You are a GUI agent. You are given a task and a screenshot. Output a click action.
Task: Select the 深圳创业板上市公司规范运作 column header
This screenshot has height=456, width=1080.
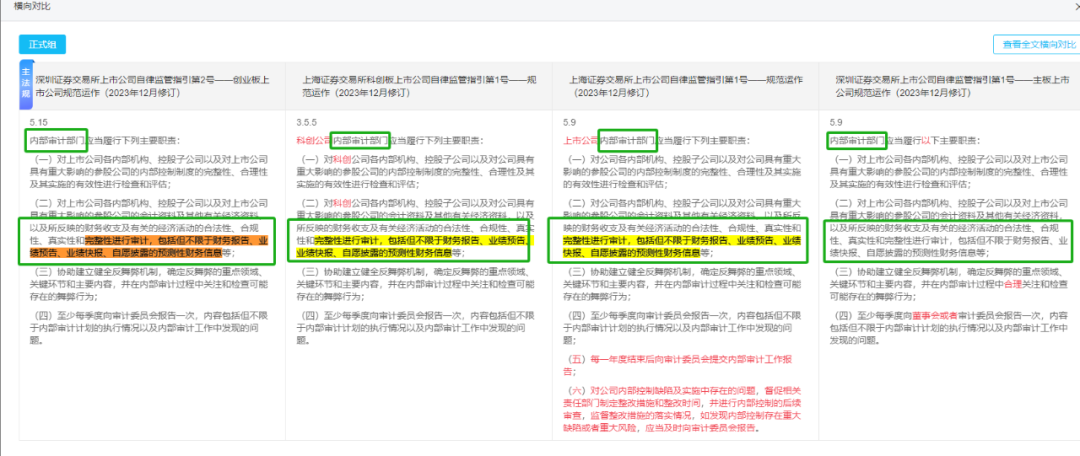point(152,85)
